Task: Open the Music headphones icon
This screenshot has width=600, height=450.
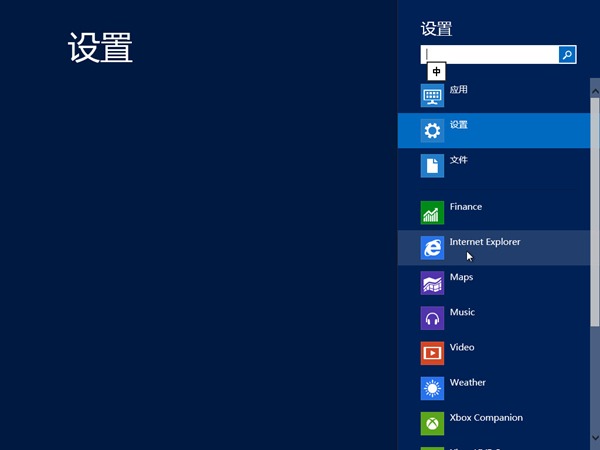Action: [x=432, y=318]
